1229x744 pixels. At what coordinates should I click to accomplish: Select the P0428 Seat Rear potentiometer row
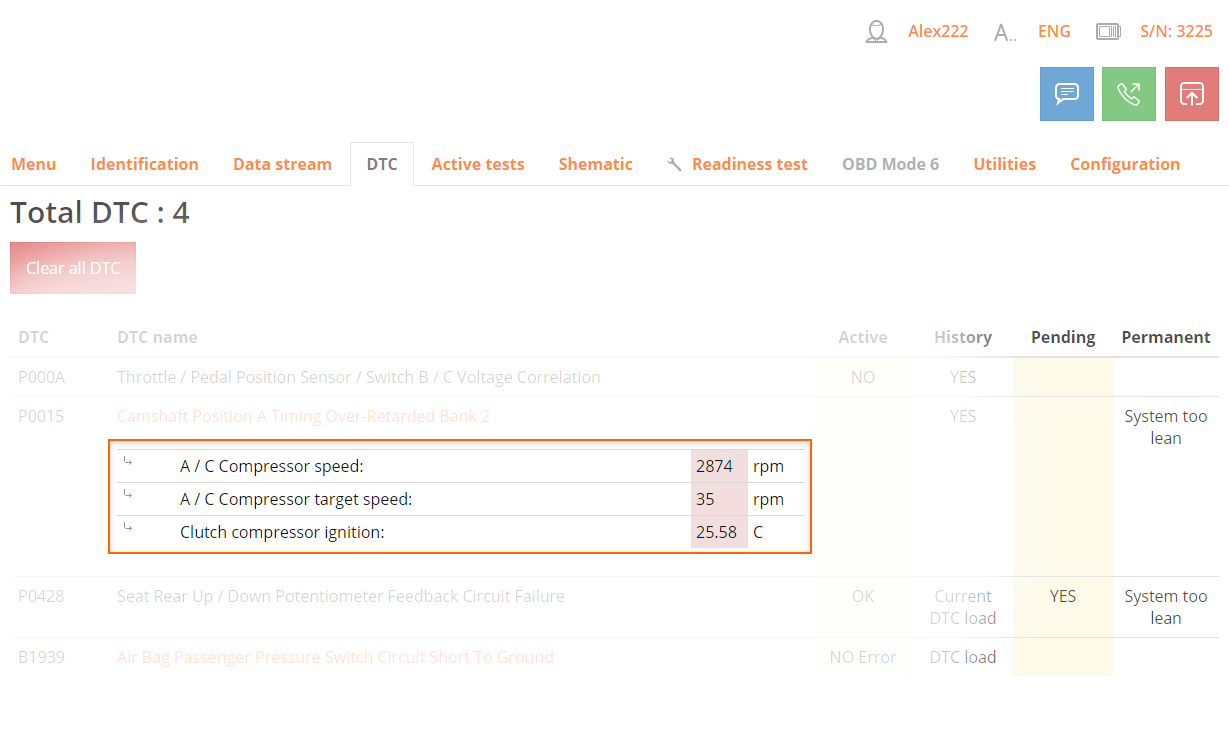(x=340, y=596)
